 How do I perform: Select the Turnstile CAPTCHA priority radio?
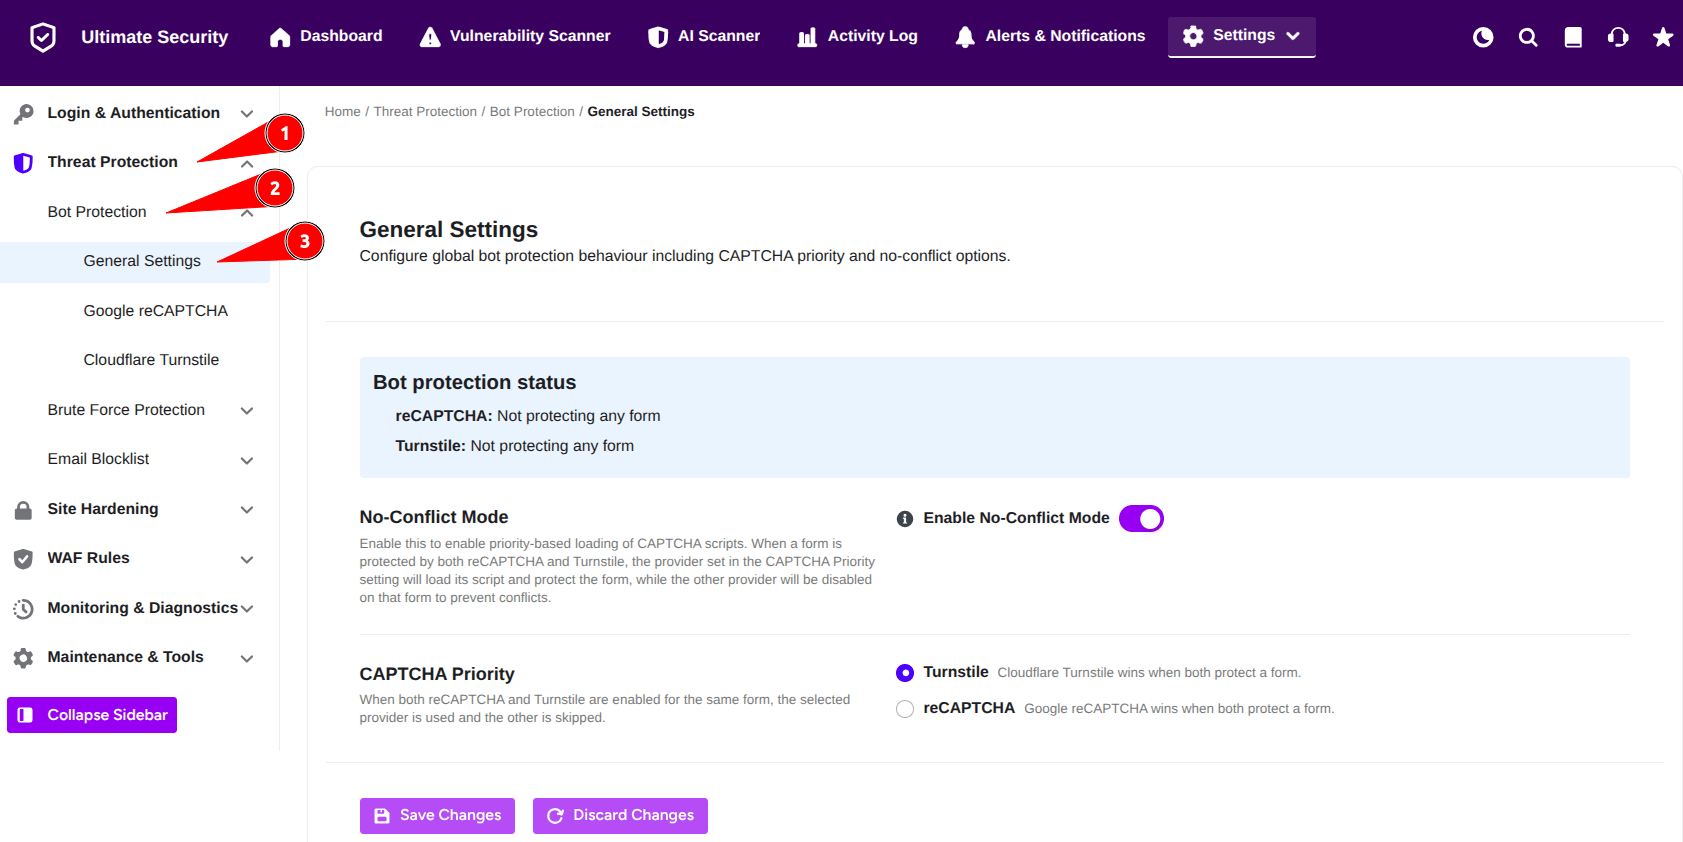tap(905, 673)
